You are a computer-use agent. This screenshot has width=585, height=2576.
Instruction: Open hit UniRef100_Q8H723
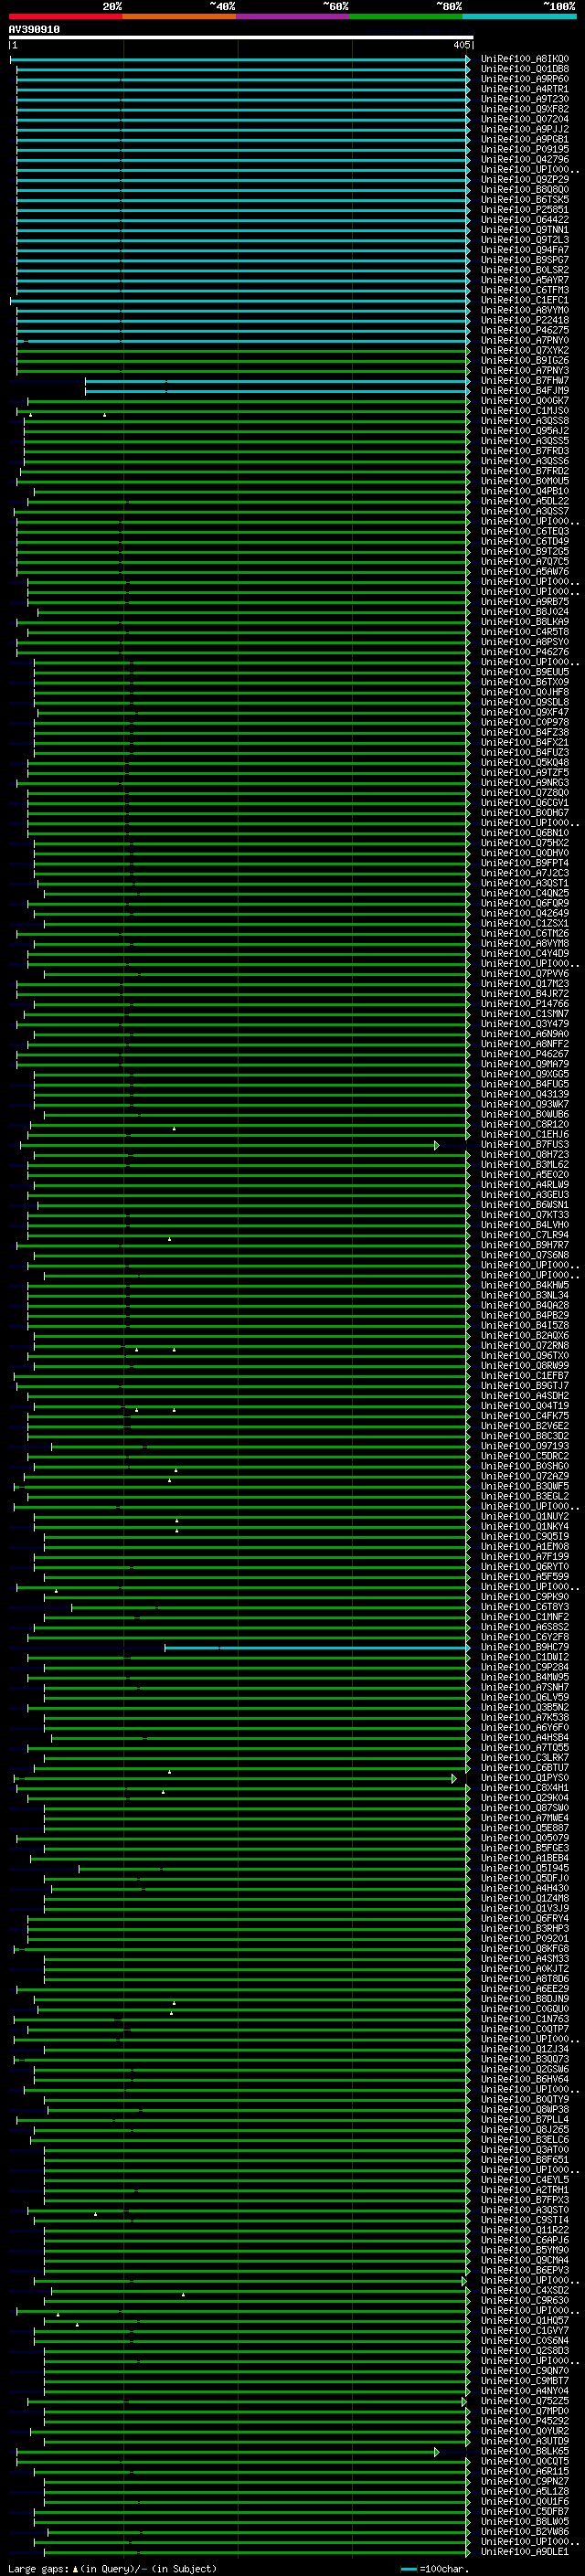click(x=525, y=1155)
